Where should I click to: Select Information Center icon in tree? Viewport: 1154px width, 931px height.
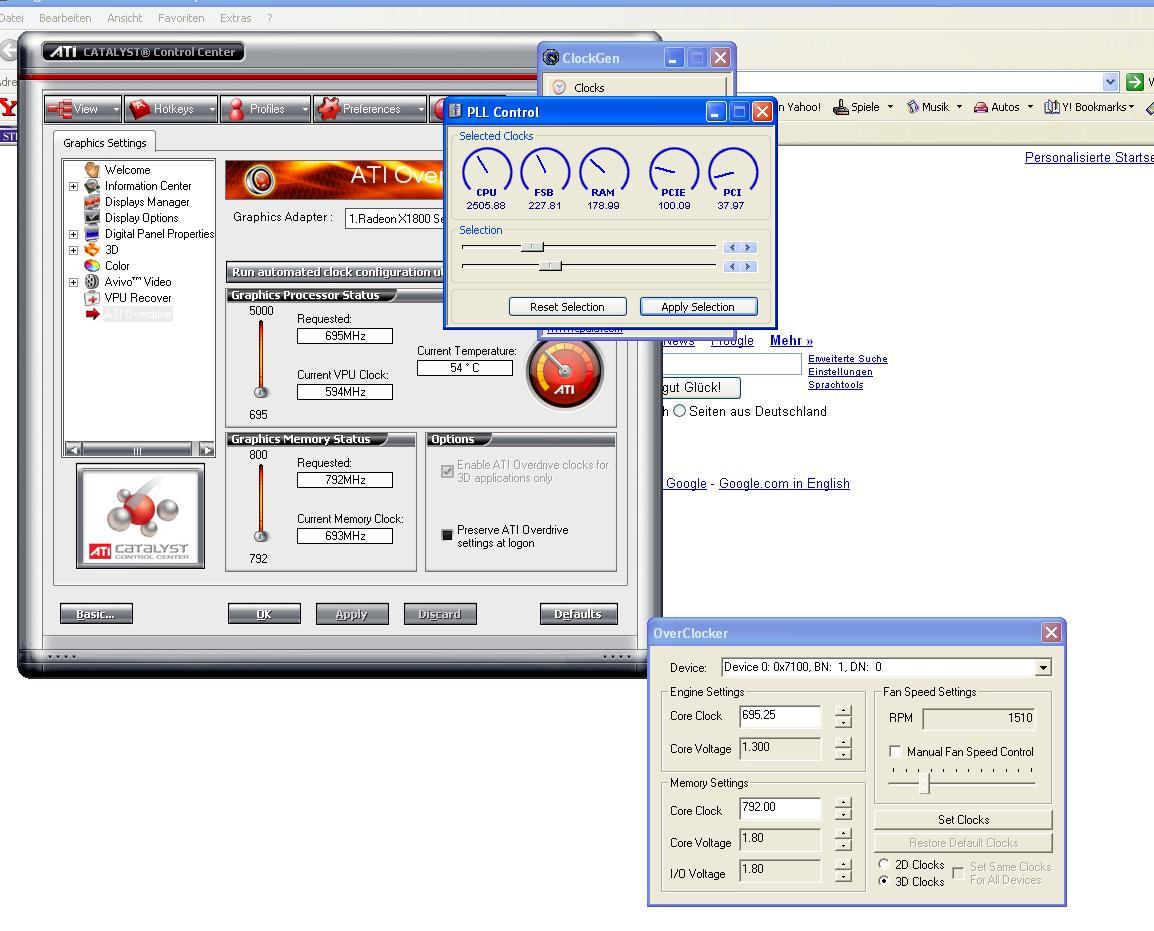point(92,185)
